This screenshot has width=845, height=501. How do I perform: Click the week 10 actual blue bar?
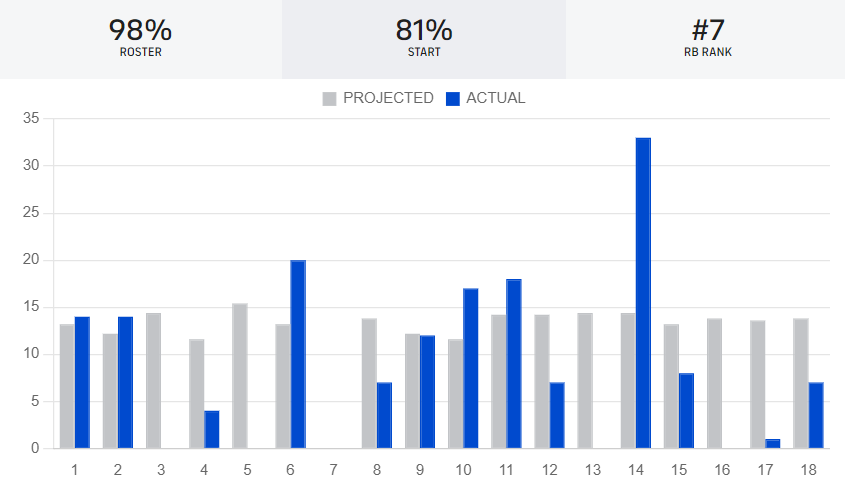470,368
